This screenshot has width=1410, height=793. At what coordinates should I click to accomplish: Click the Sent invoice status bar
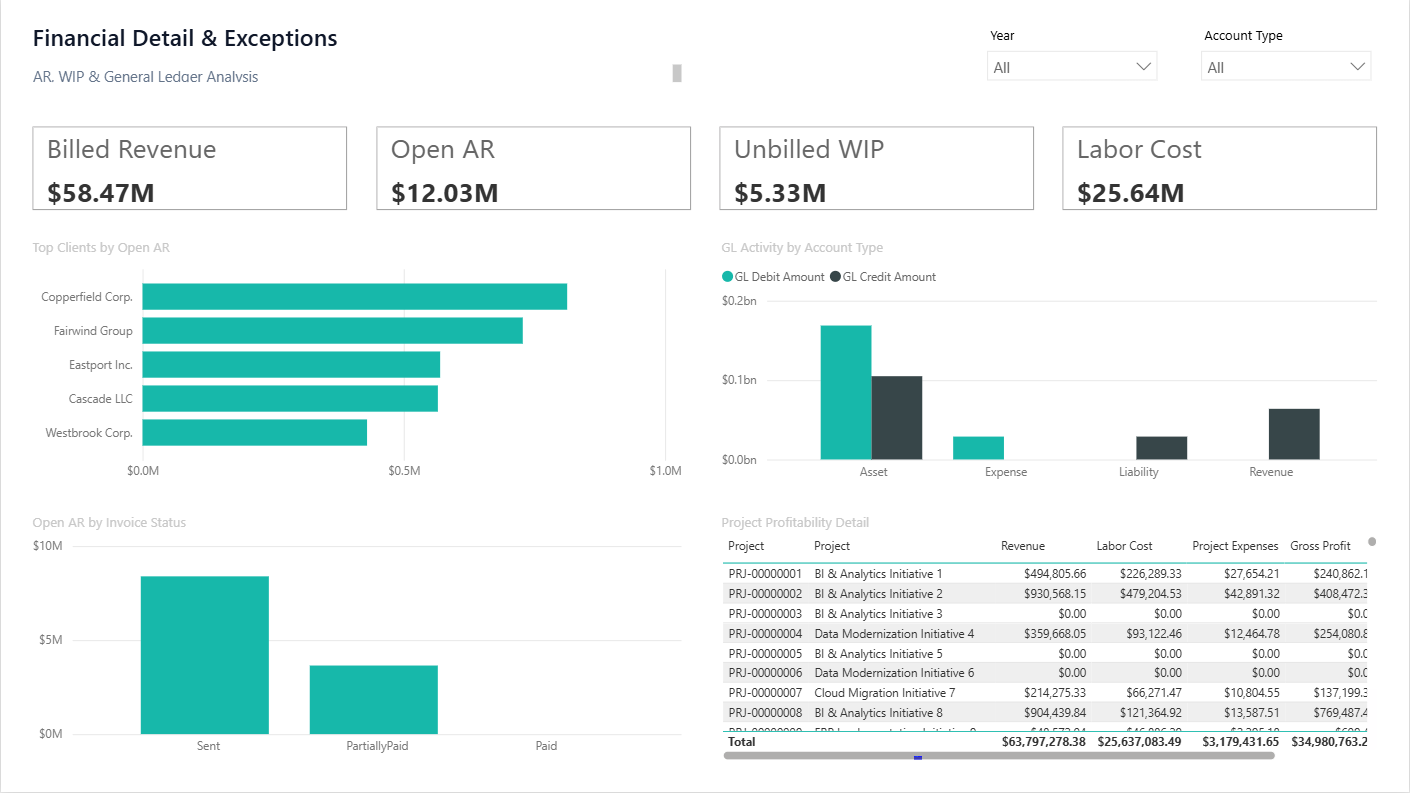point(205,655)
